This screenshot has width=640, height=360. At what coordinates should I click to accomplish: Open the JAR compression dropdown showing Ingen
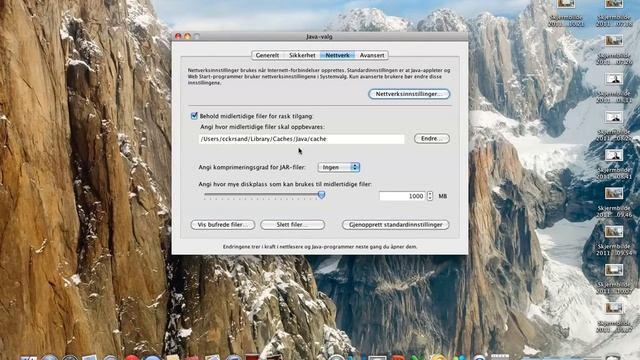(x=339, y=167)
